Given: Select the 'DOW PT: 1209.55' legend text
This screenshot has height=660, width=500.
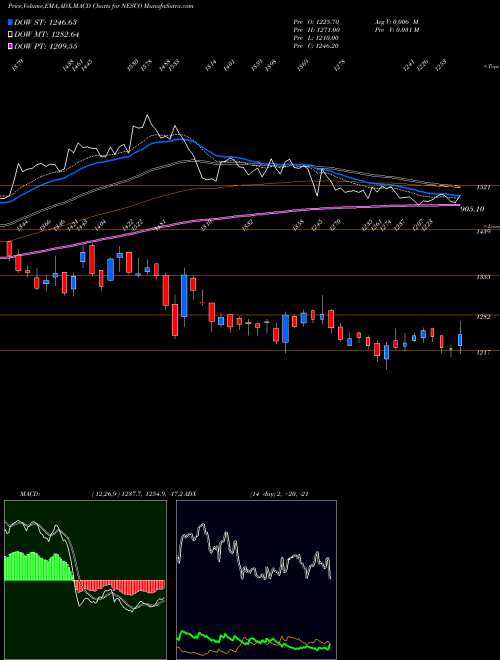Looking at the screenshot, I should pyautogui.click(x=45, y=46).
